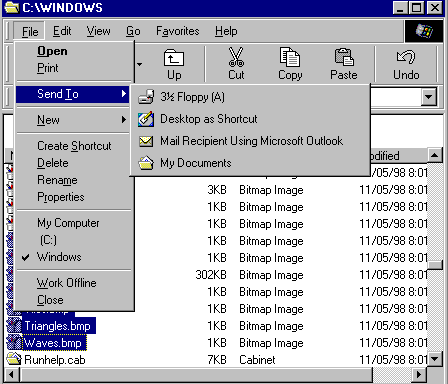Choose Open from the File menu
Viewport: 448px width, 384px height.
74,51
